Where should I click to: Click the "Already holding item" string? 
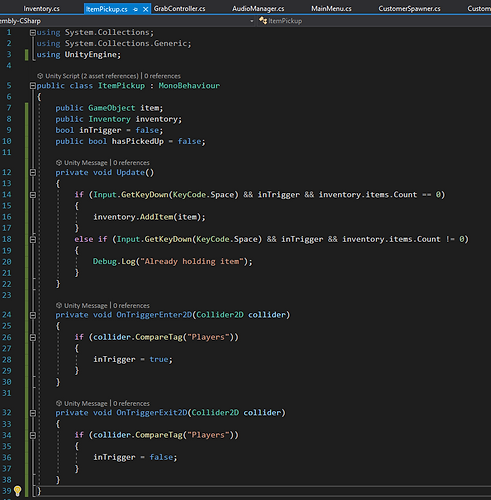pyautogui.click(x=191, y=261)
